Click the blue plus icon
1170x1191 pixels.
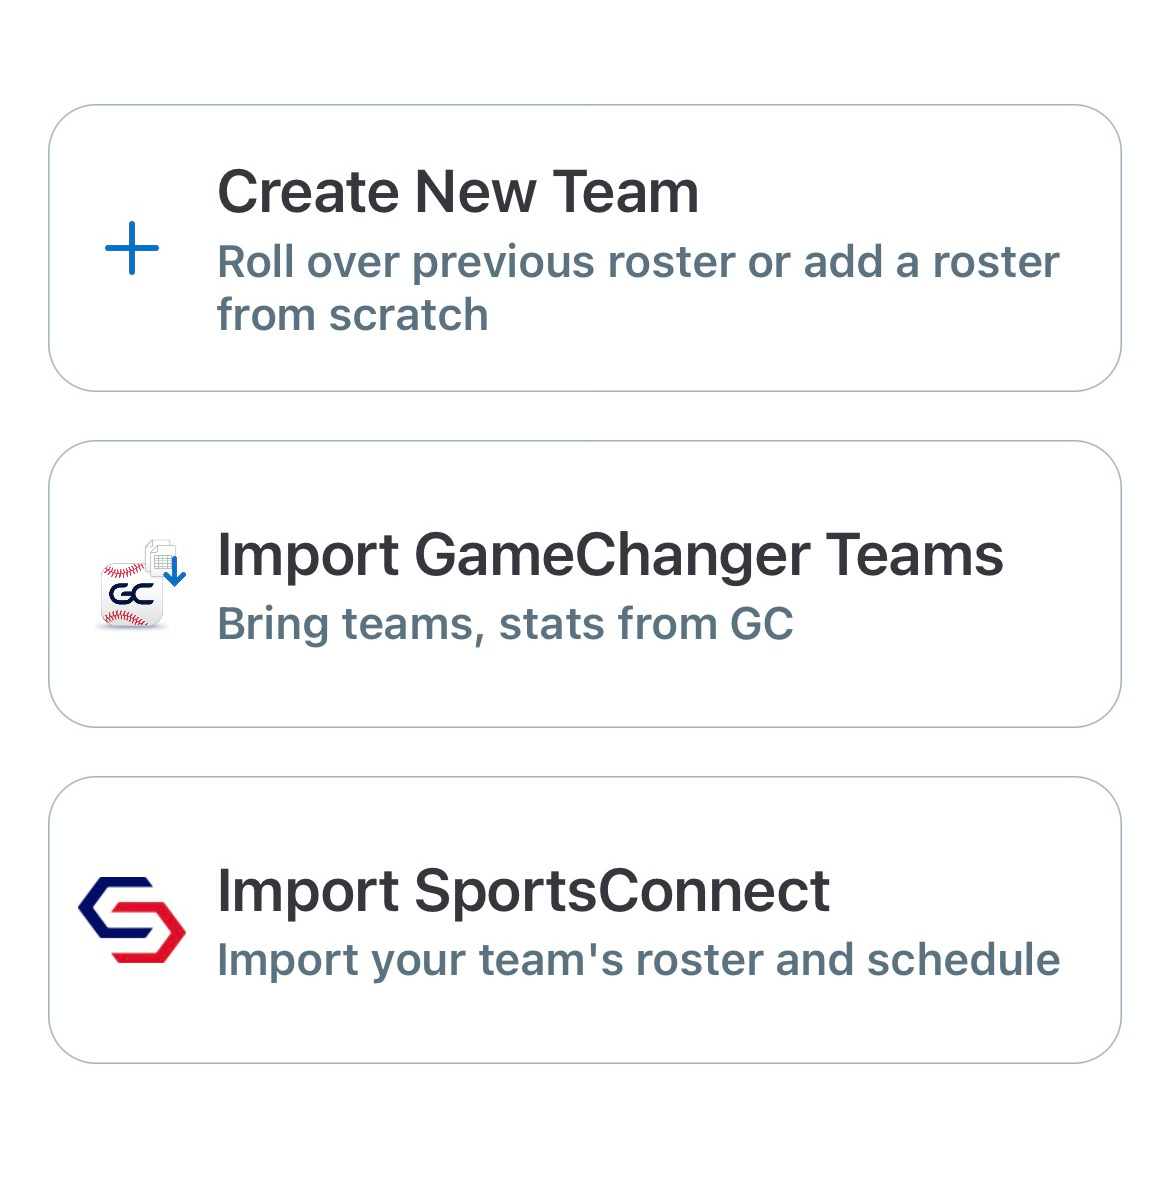pyautogui.click(x=132, y=248)
